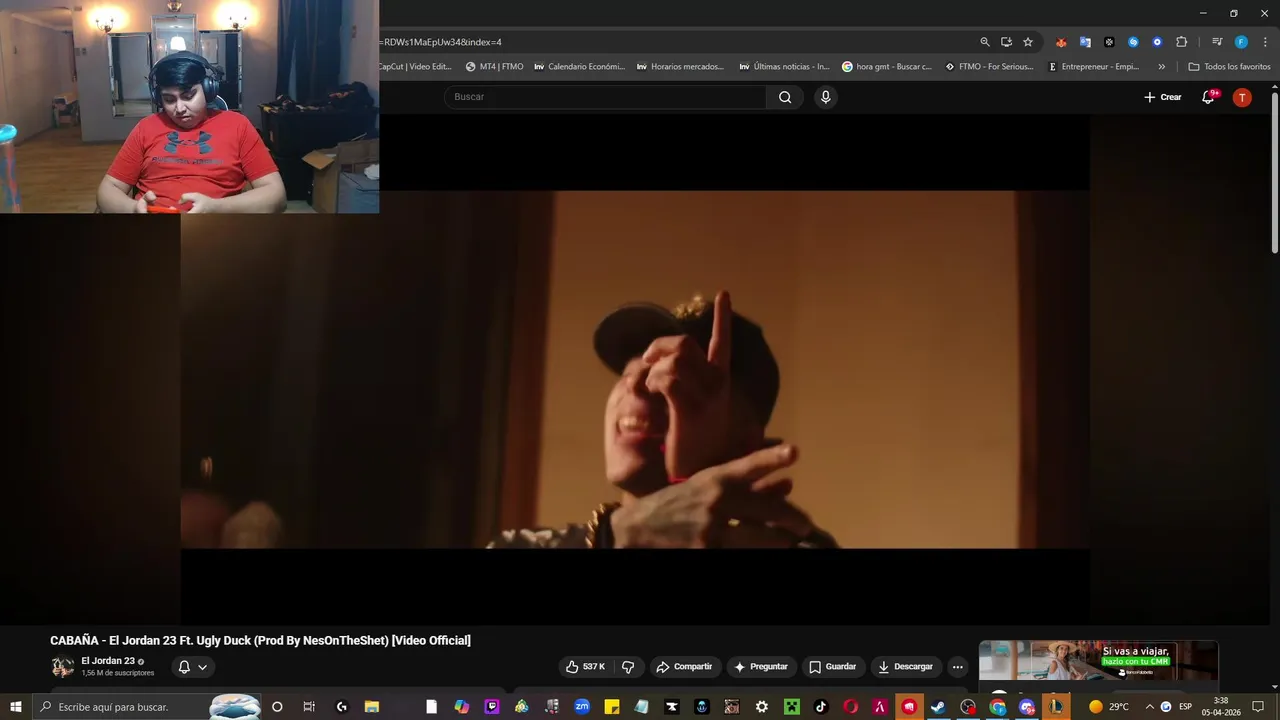Click the Descargar download button
1280x720 pixels.
click(905, 667)
